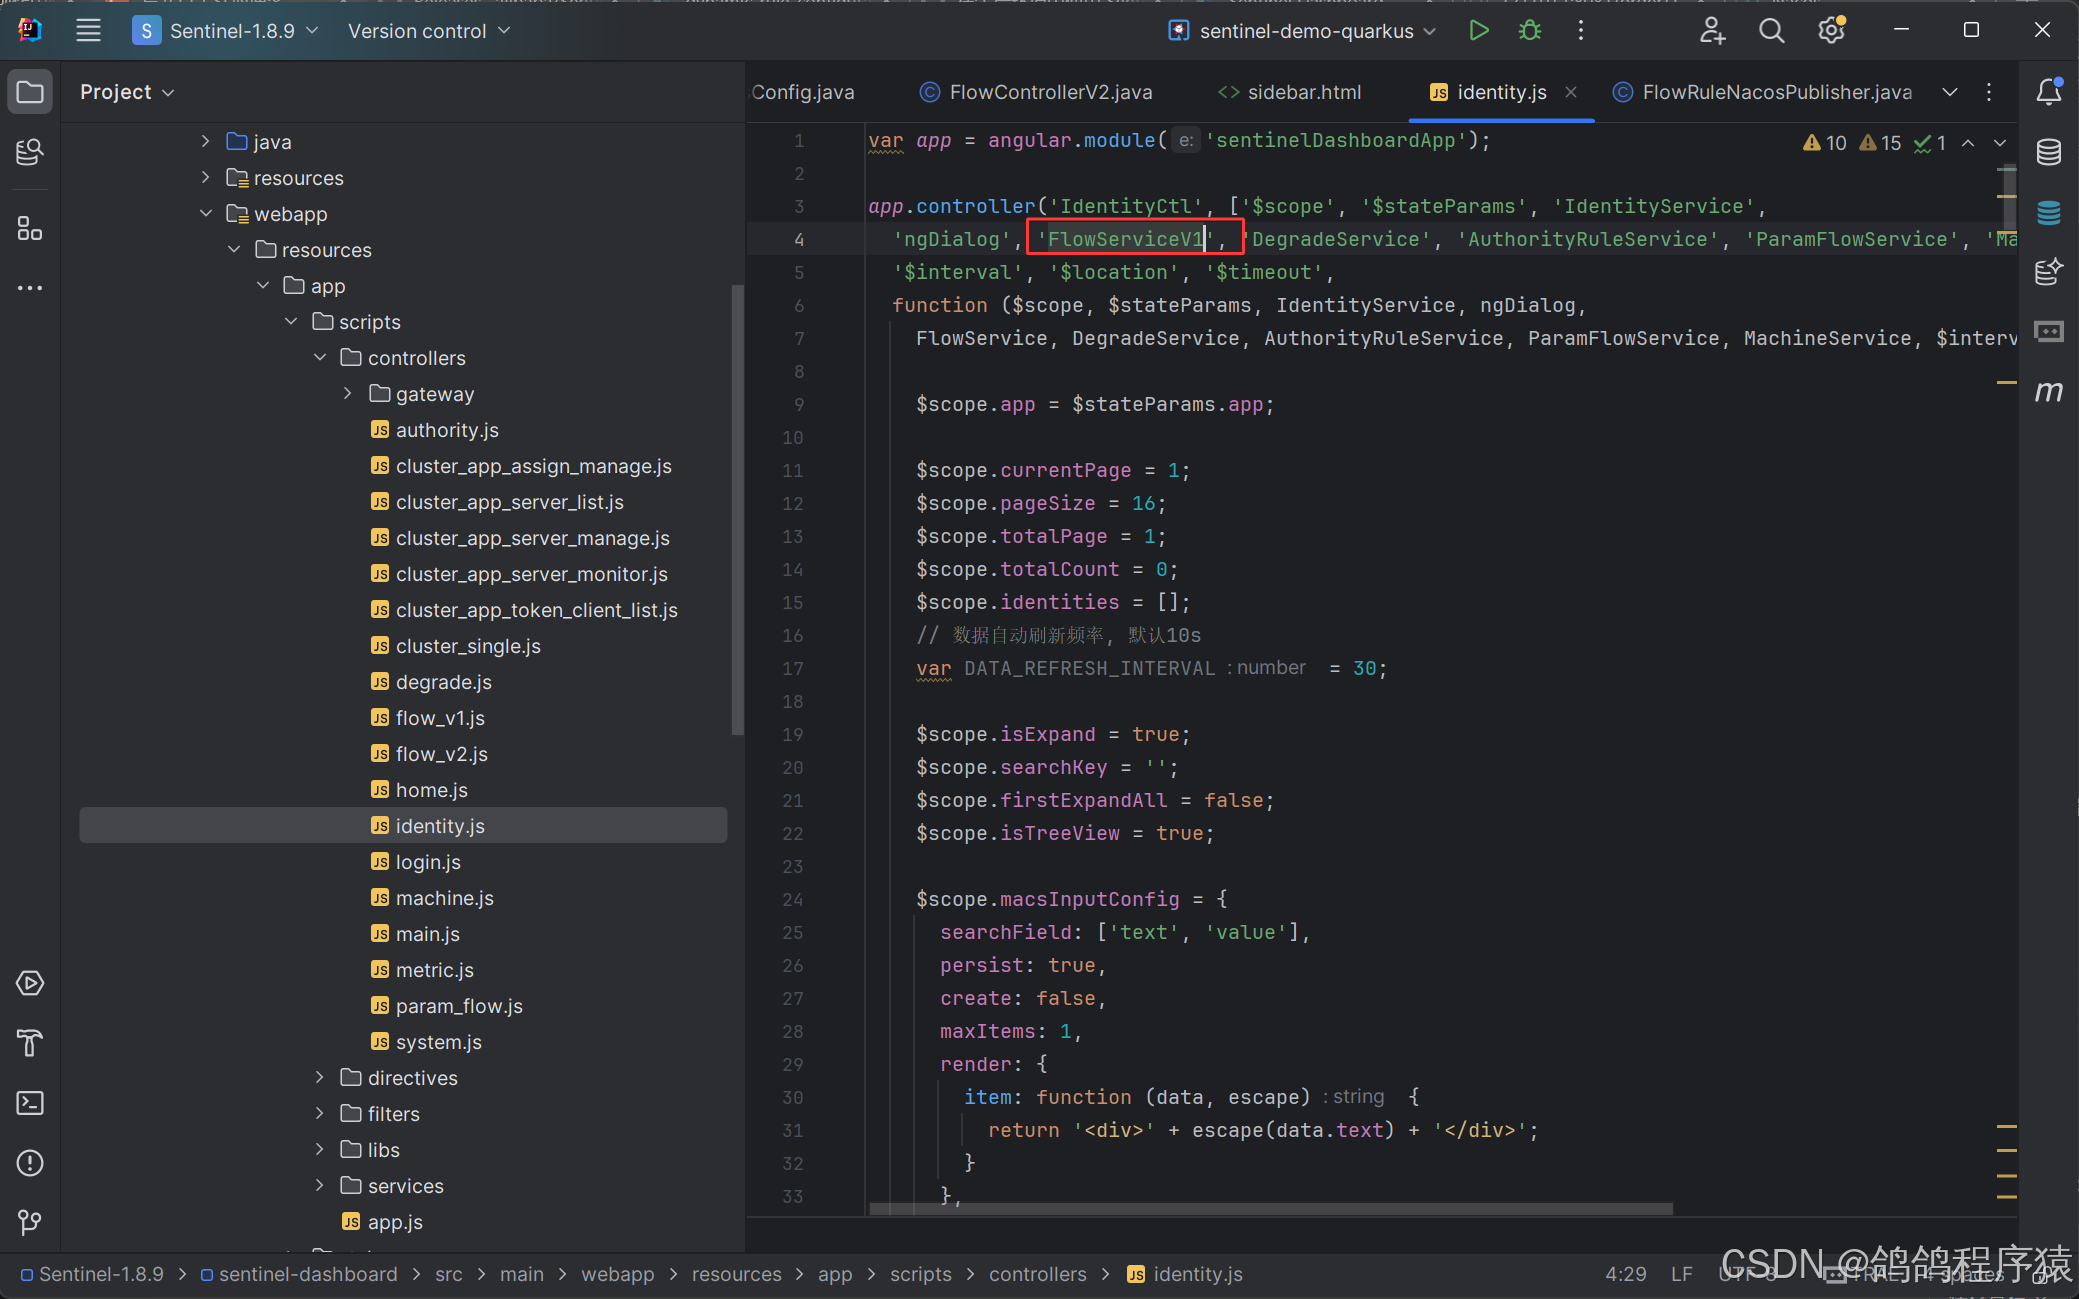Click the webapp breadcrumb in navigation bar
This screenshot has width=2079, height=1299.
[x=617, y=1274]
